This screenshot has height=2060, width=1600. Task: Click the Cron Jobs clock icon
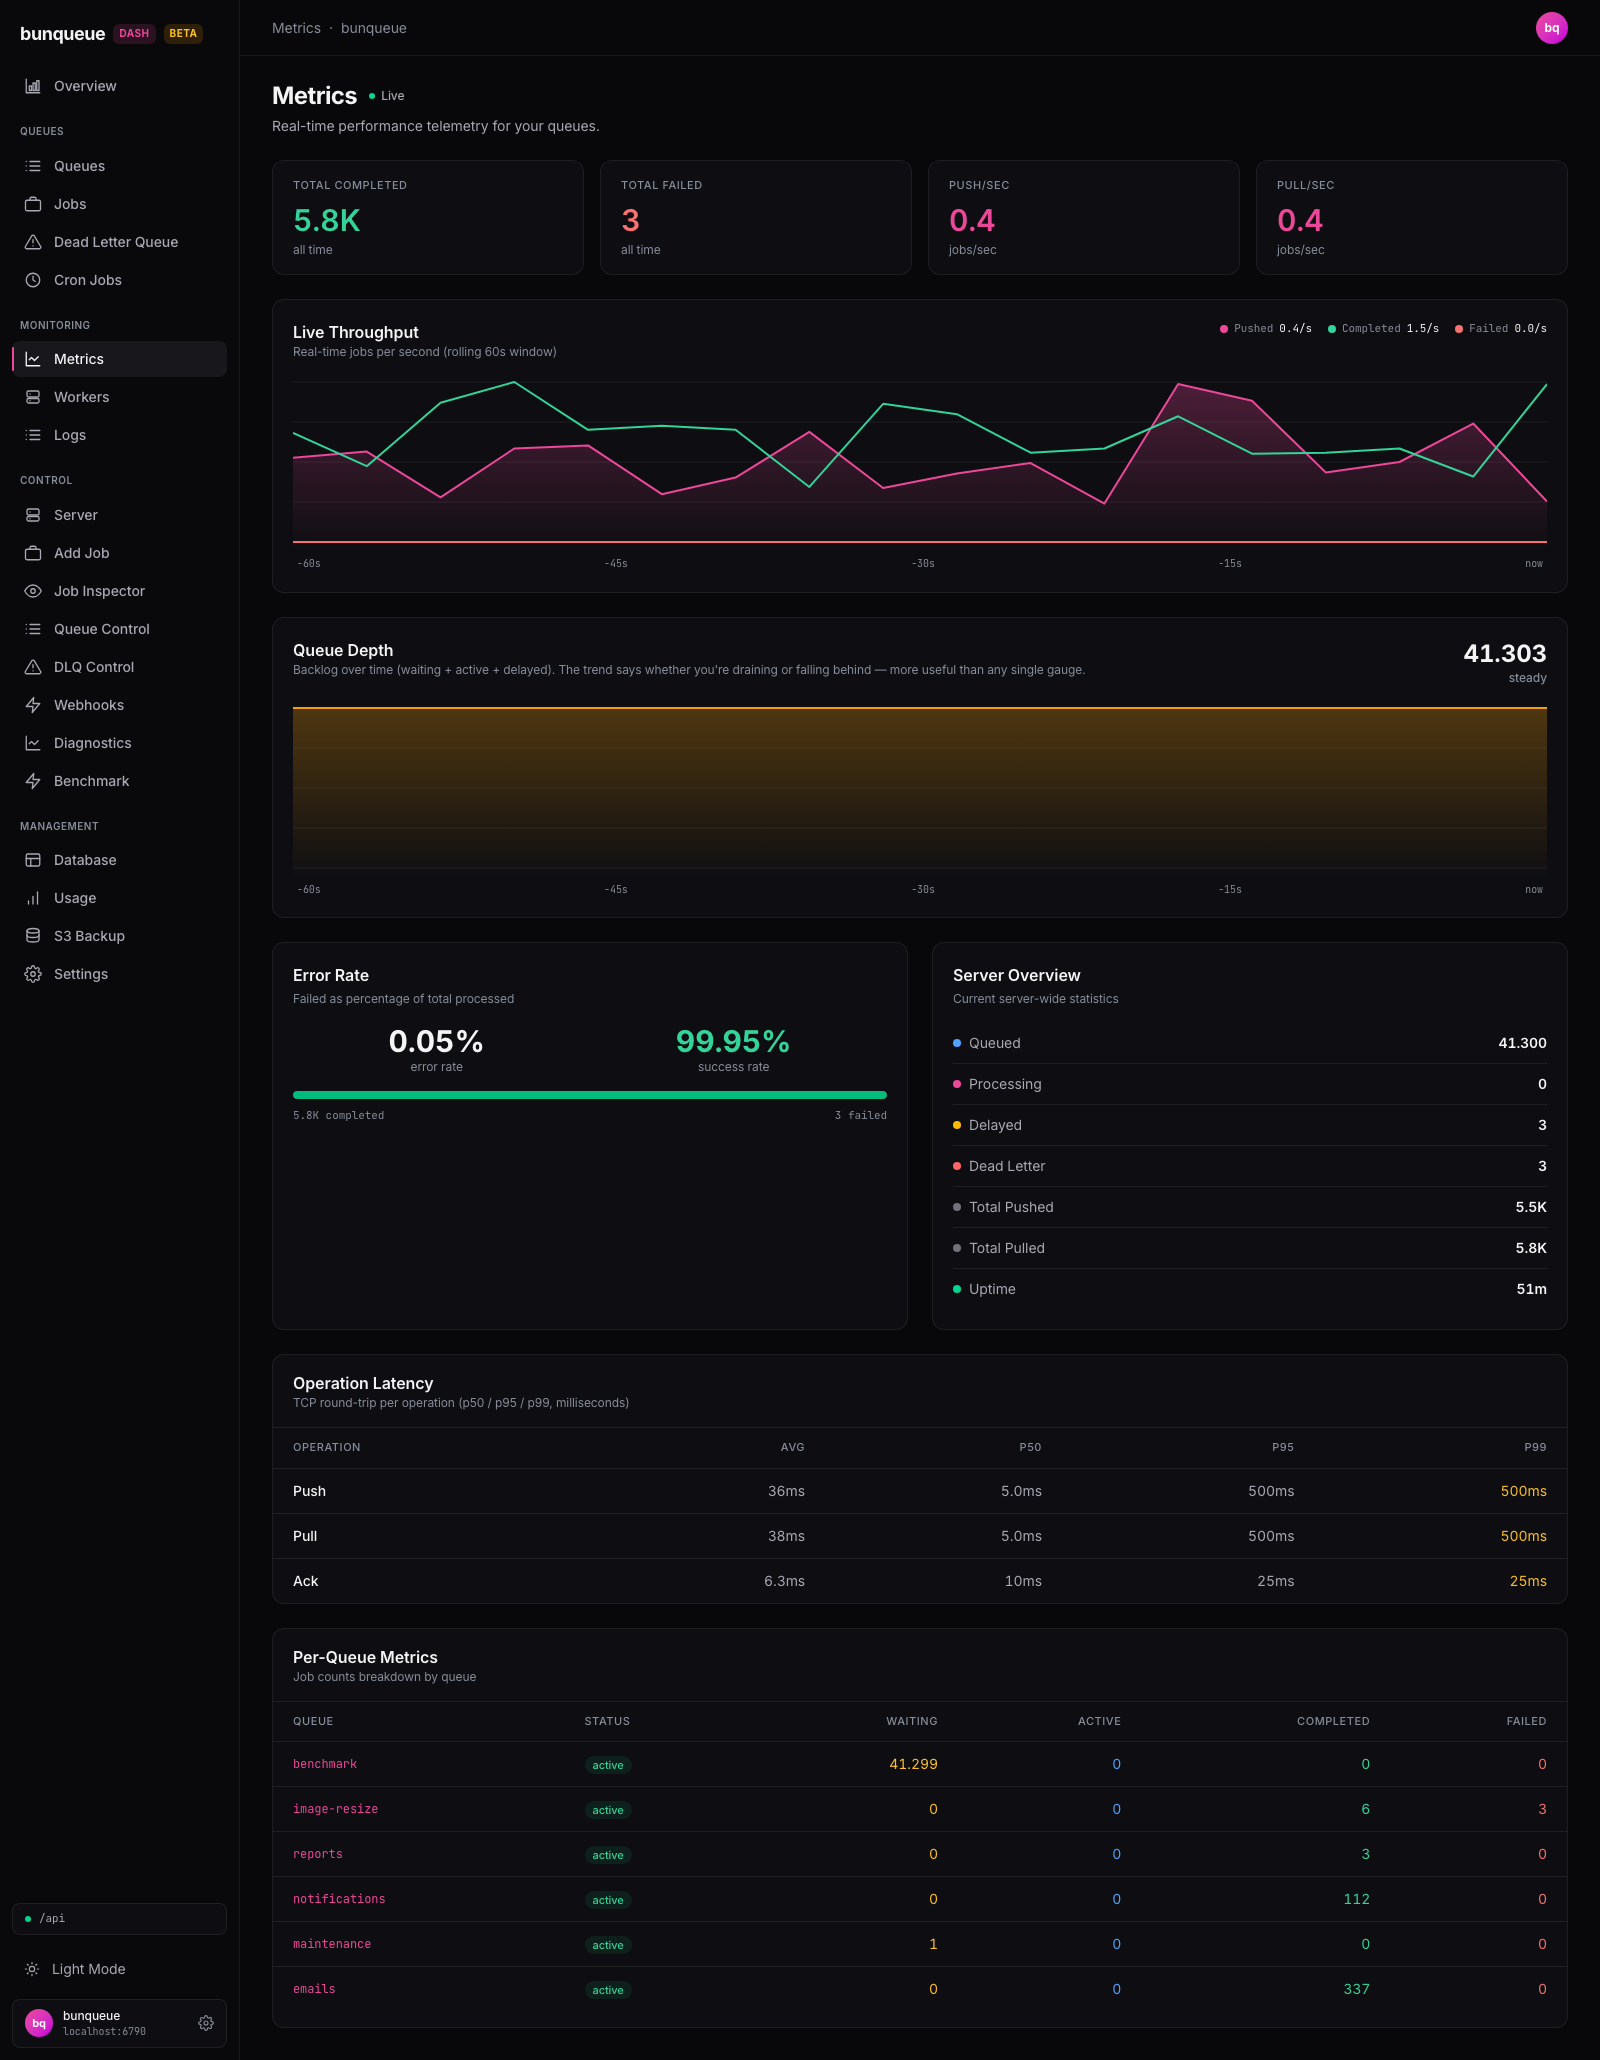pos(33,280)
